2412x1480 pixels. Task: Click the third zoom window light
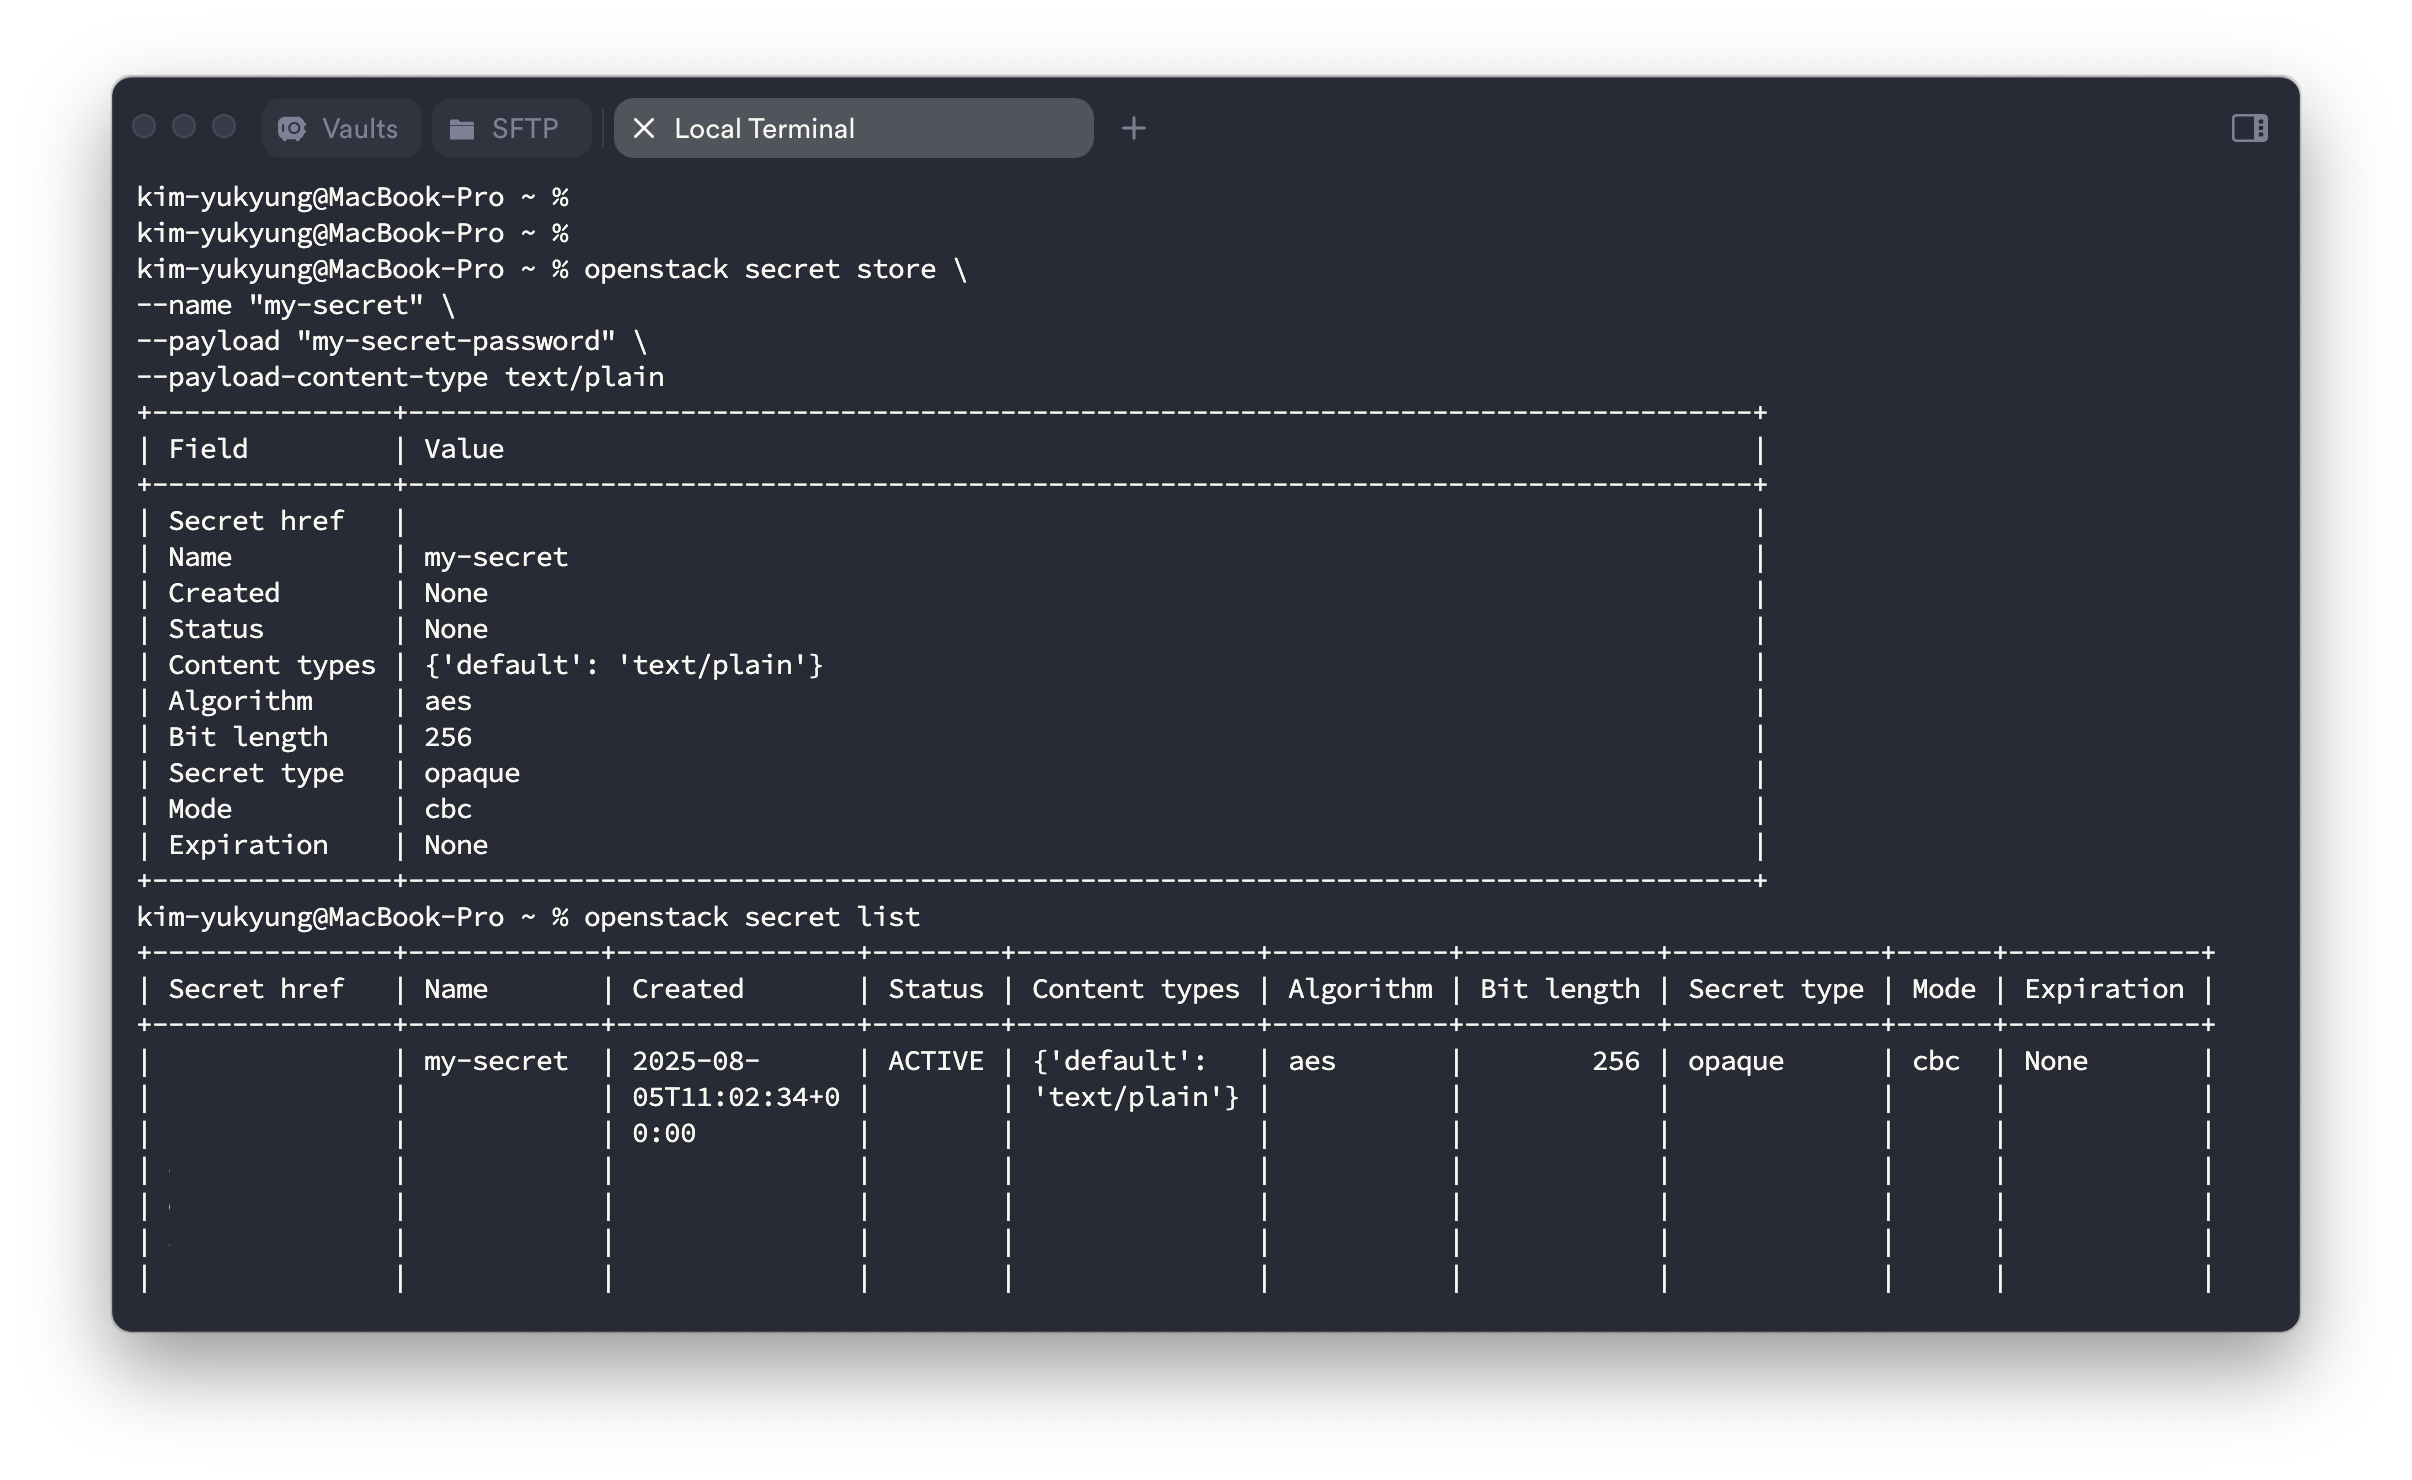224,126
